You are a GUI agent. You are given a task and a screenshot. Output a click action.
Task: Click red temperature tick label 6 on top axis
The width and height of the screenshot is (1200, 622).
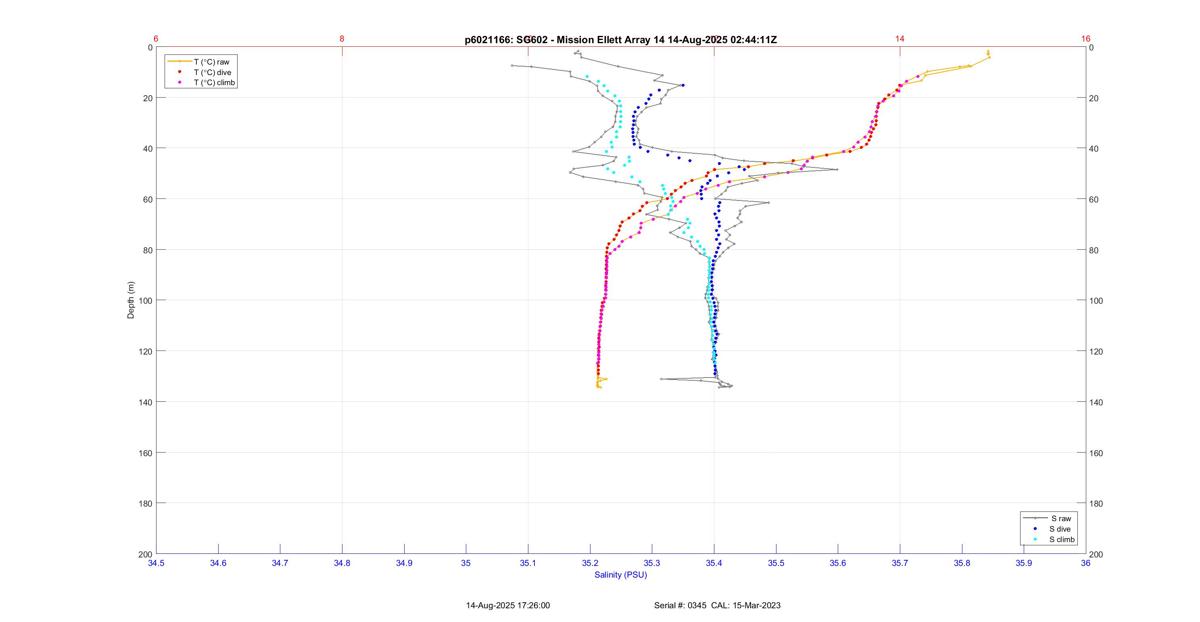(156, 39)
